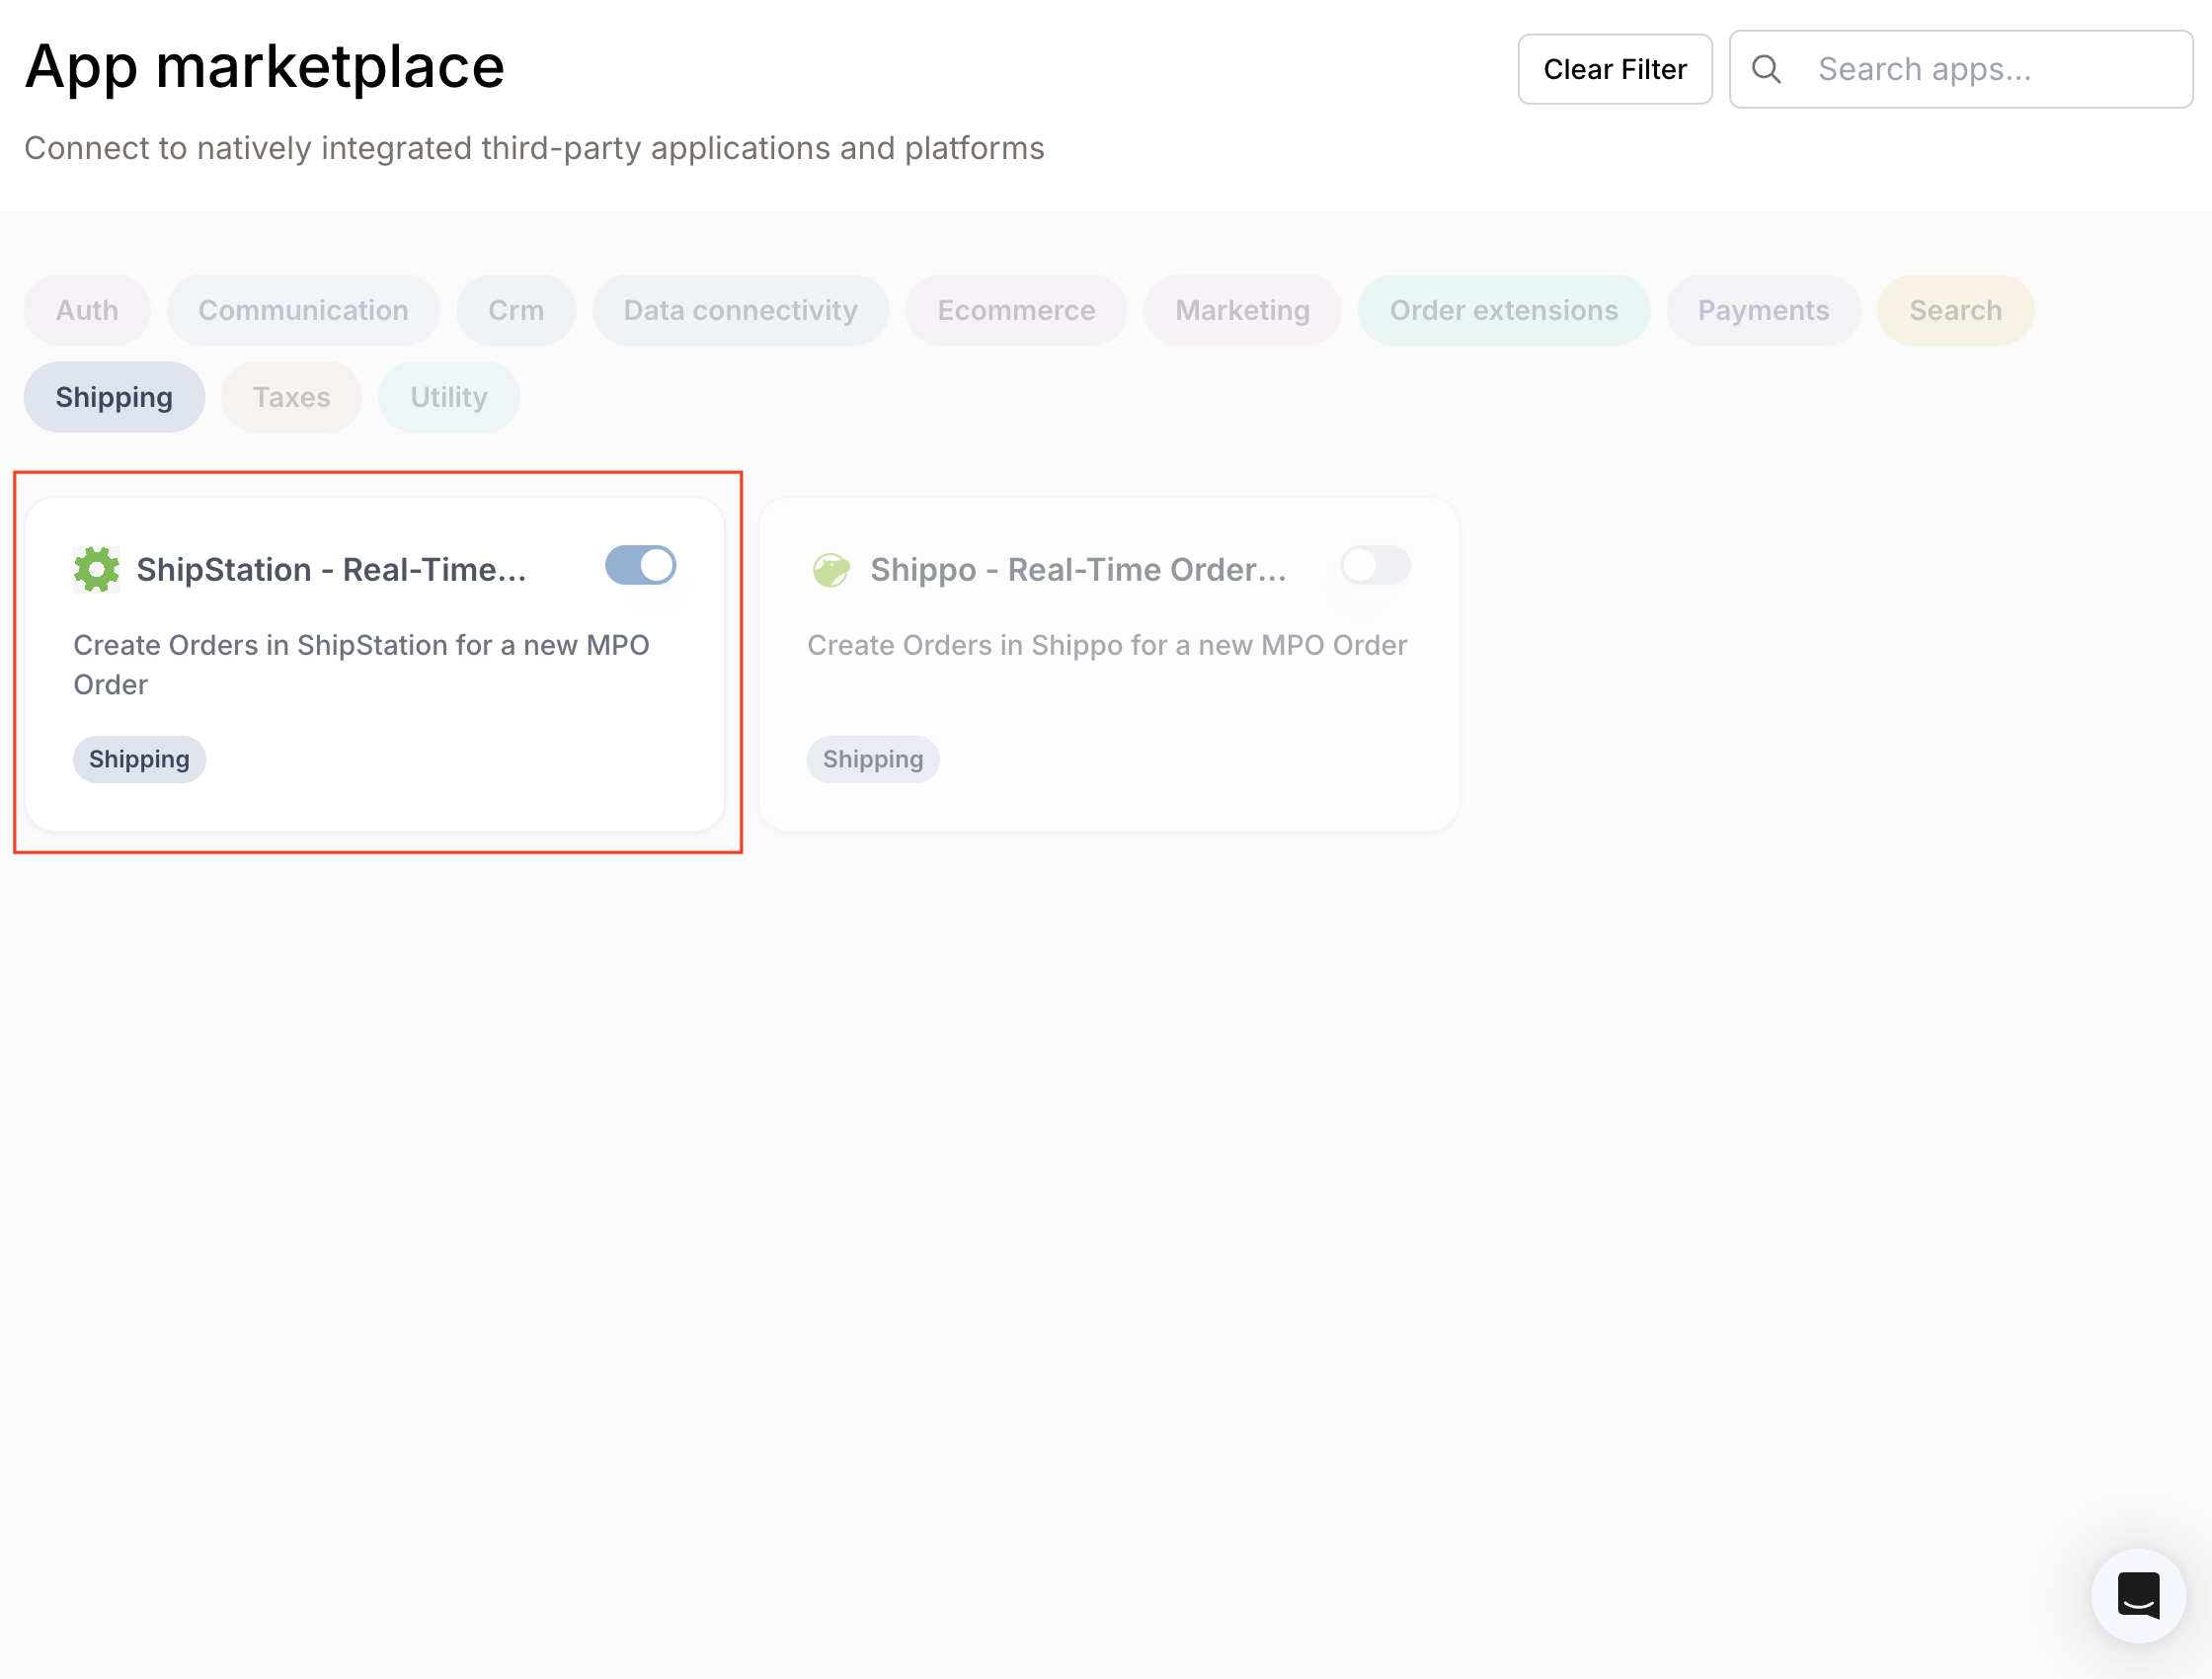Enable the Shippo integration toggle

point(1374,565)
